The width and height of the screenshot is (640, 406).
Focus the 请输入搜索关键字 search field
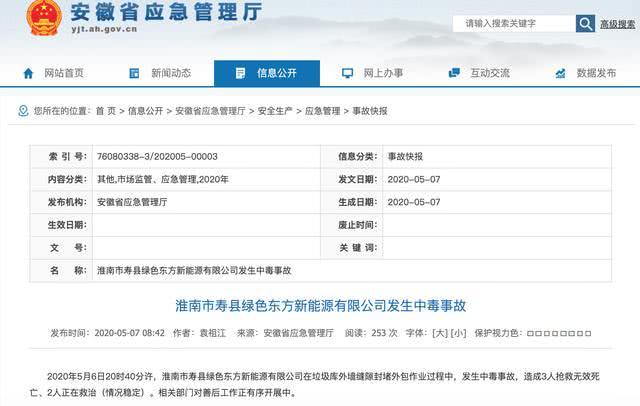tap(514, 24)
